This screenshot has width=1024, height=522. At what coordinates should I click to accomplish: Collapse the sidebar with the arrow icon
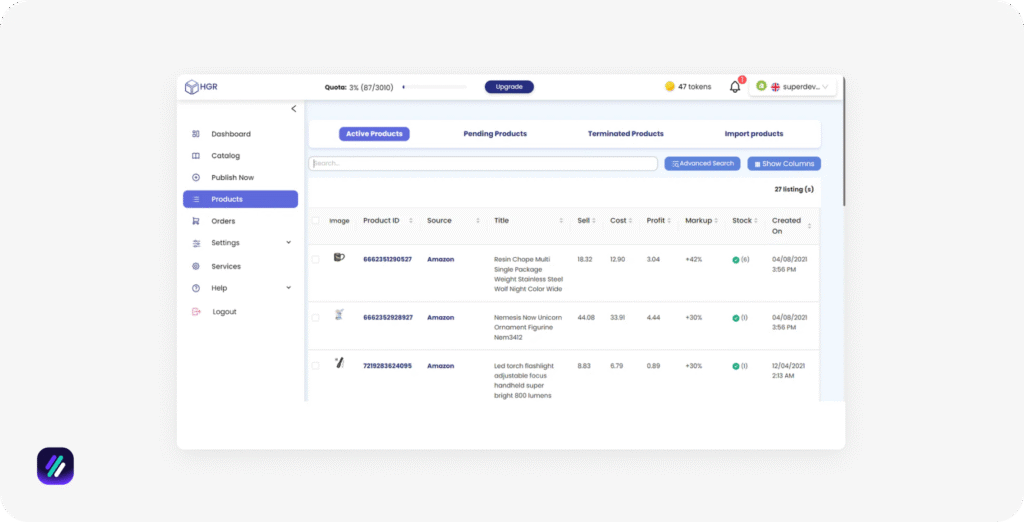pos(293,108)
